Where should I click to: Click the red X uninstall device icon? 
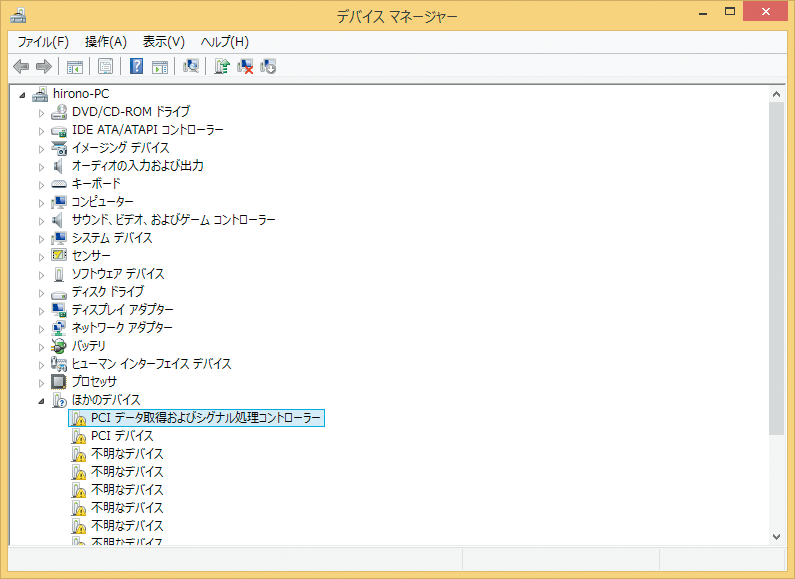pyautogui.click(x=245, y=66)
